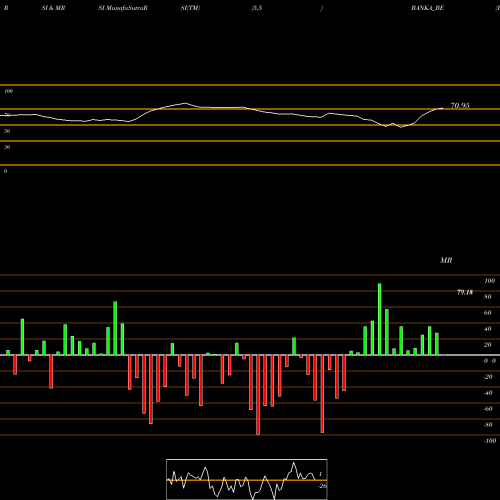
Task: Click the end of the white RSI line
Action: tap(443, 108)
